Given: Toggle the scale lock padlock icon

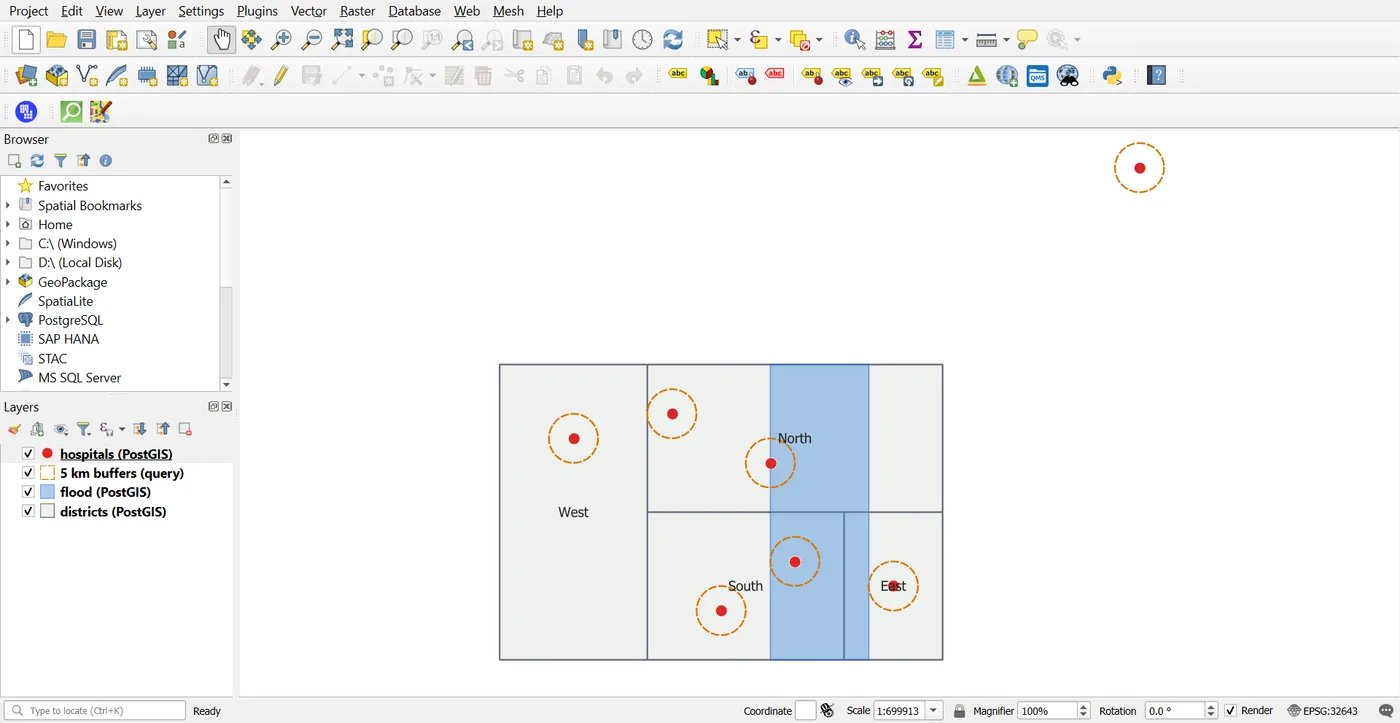Looking at the screenshot, I should click(960, 711).
